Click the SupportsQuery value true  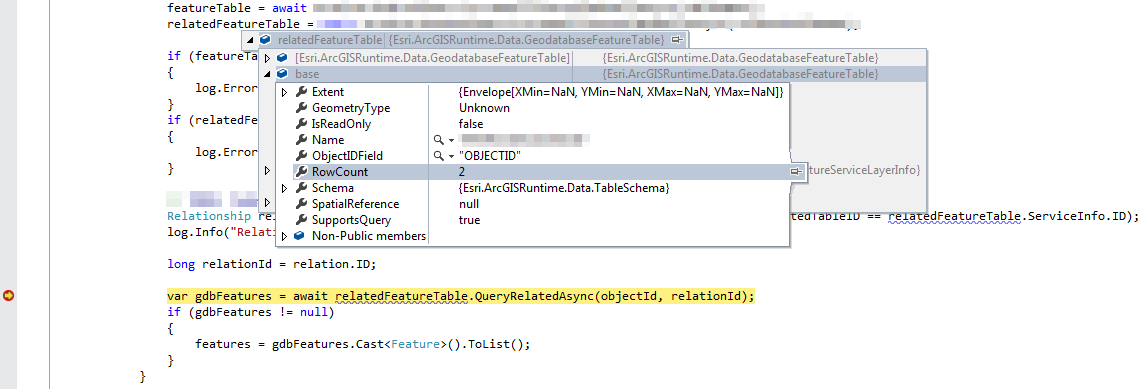click(x=470, y=220)
